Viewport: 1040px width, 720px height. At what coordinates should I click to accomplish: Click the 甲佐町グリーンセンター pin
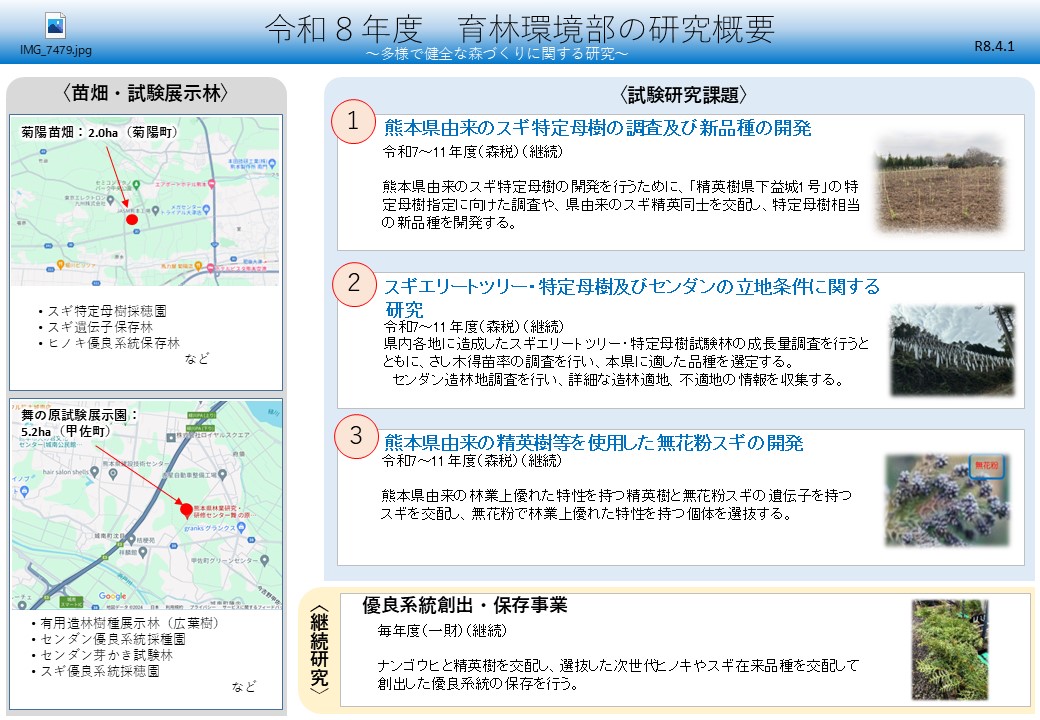(x=264, y=559)
